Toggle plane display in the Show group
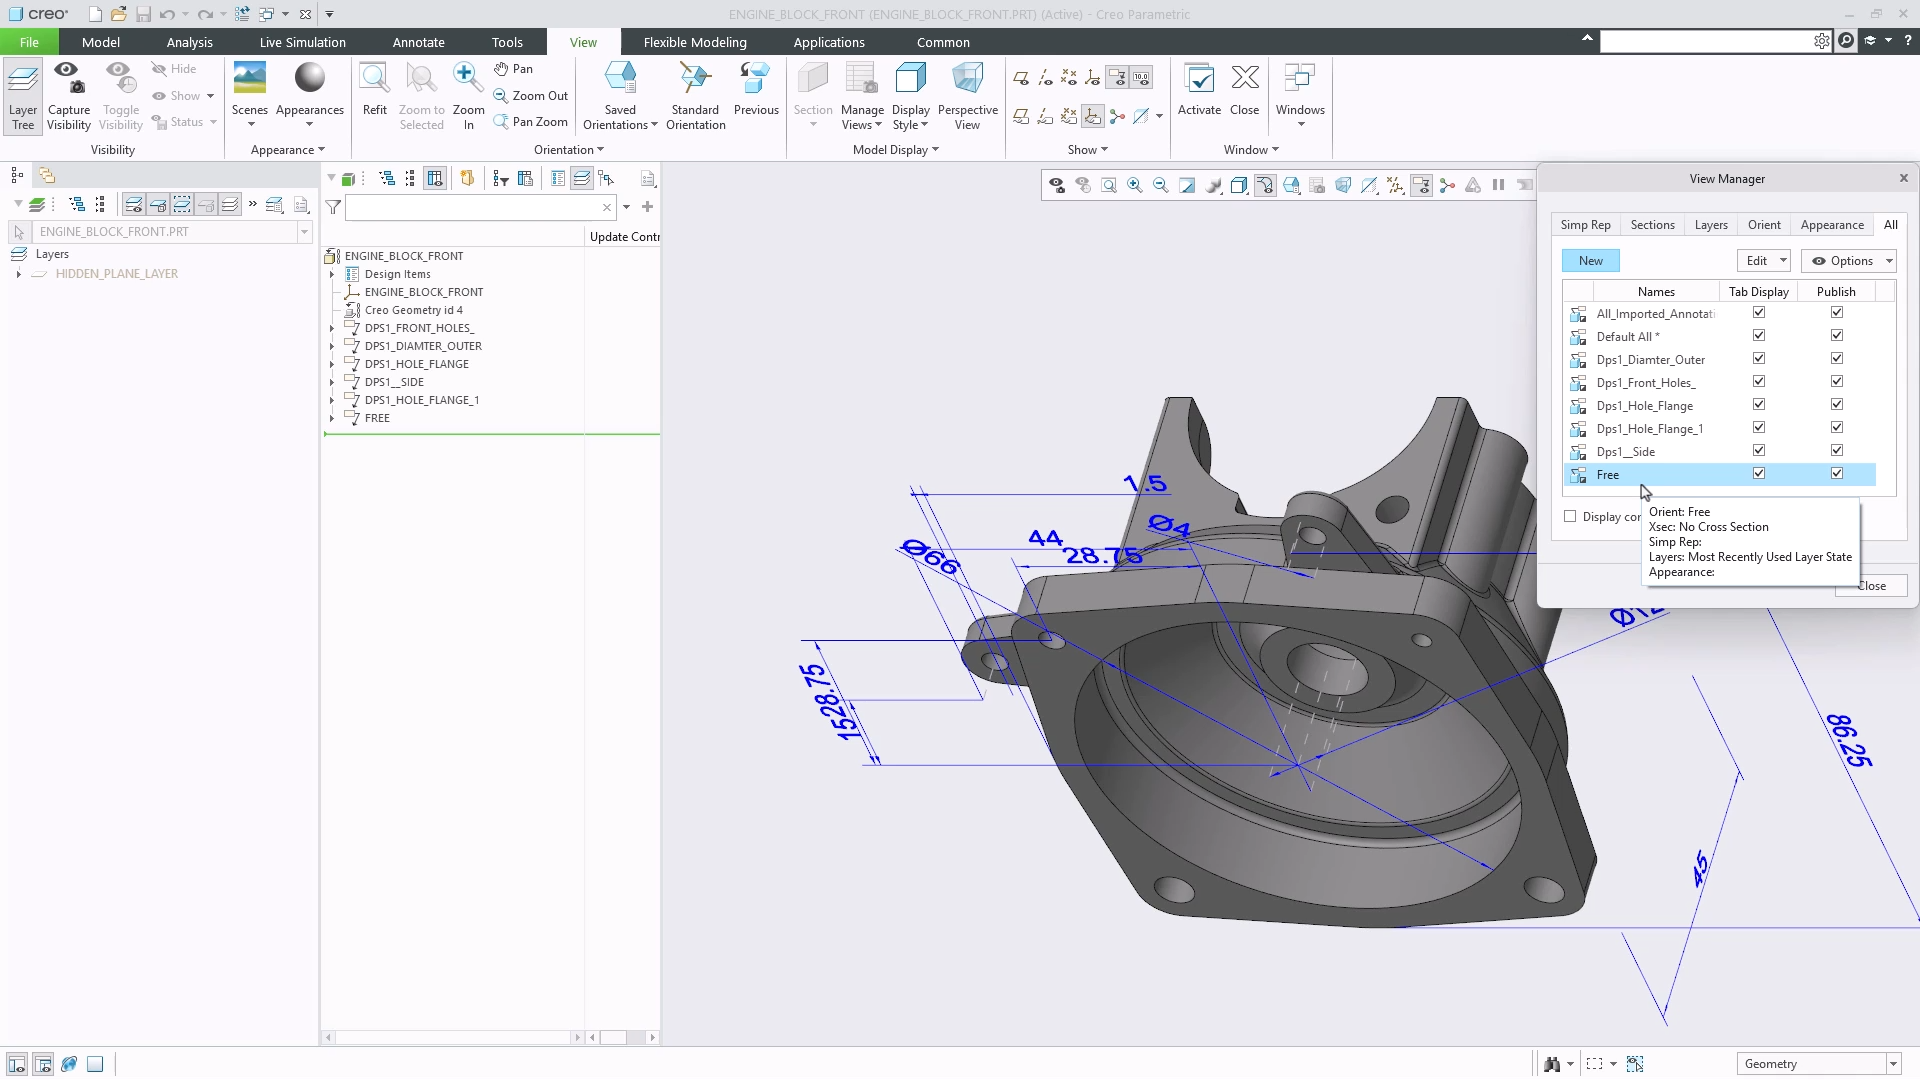Screen dimensions: 1920x1080 click(x=1021, y=77)
